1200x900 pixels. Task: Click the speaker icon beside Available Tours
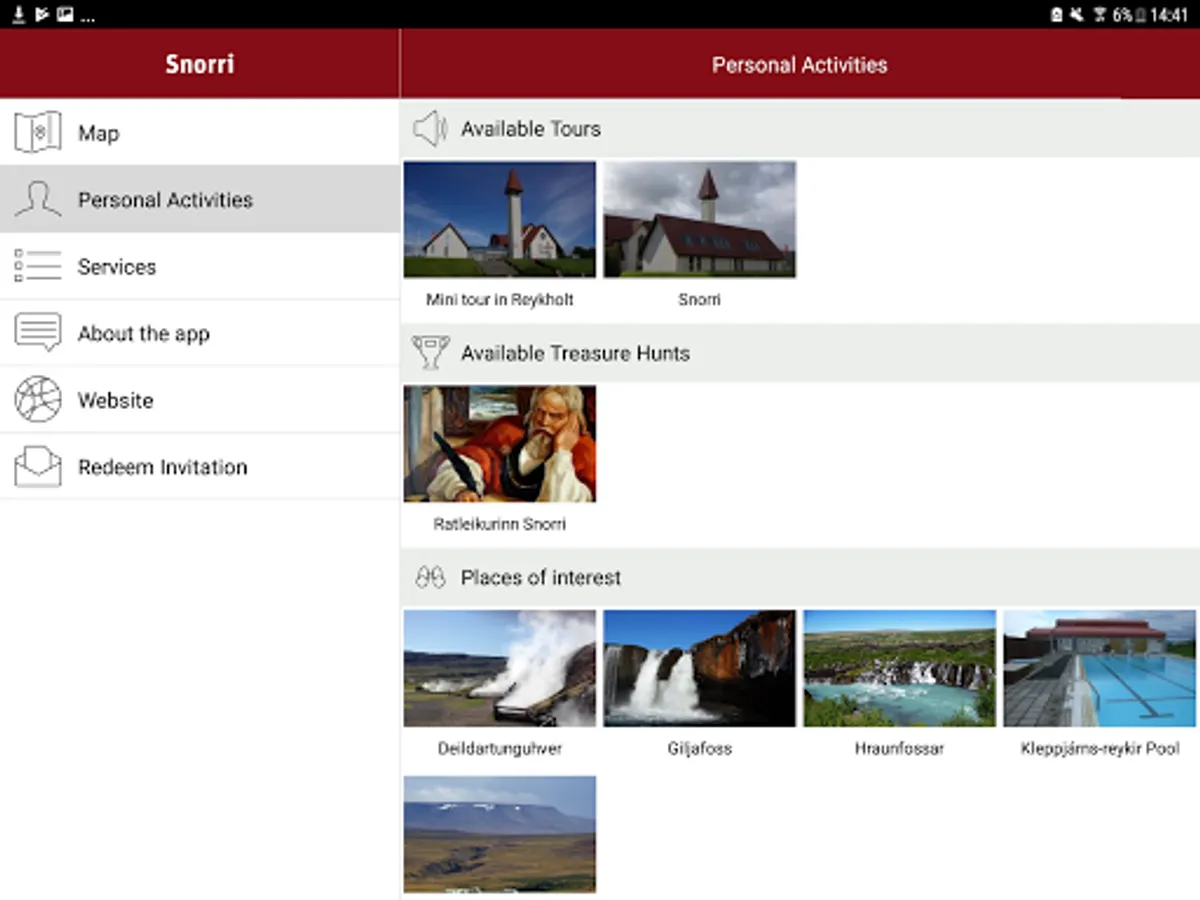(x=430, y=129)
